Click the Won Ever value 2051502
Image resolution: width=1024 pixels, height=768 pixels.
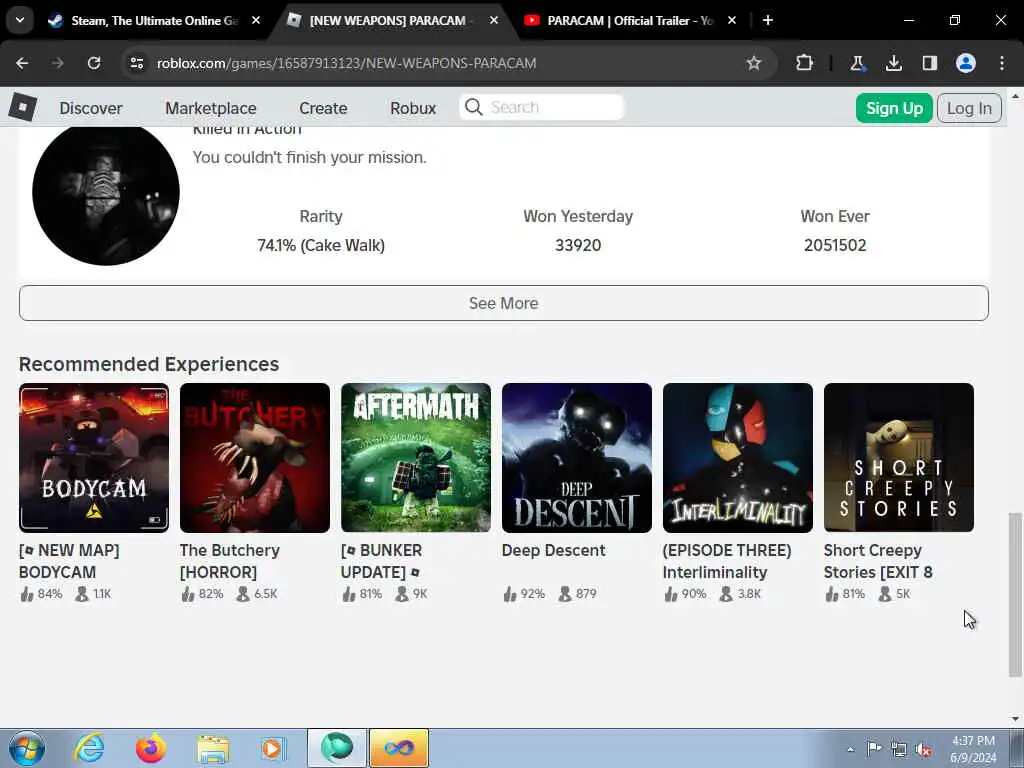[835, 246]
